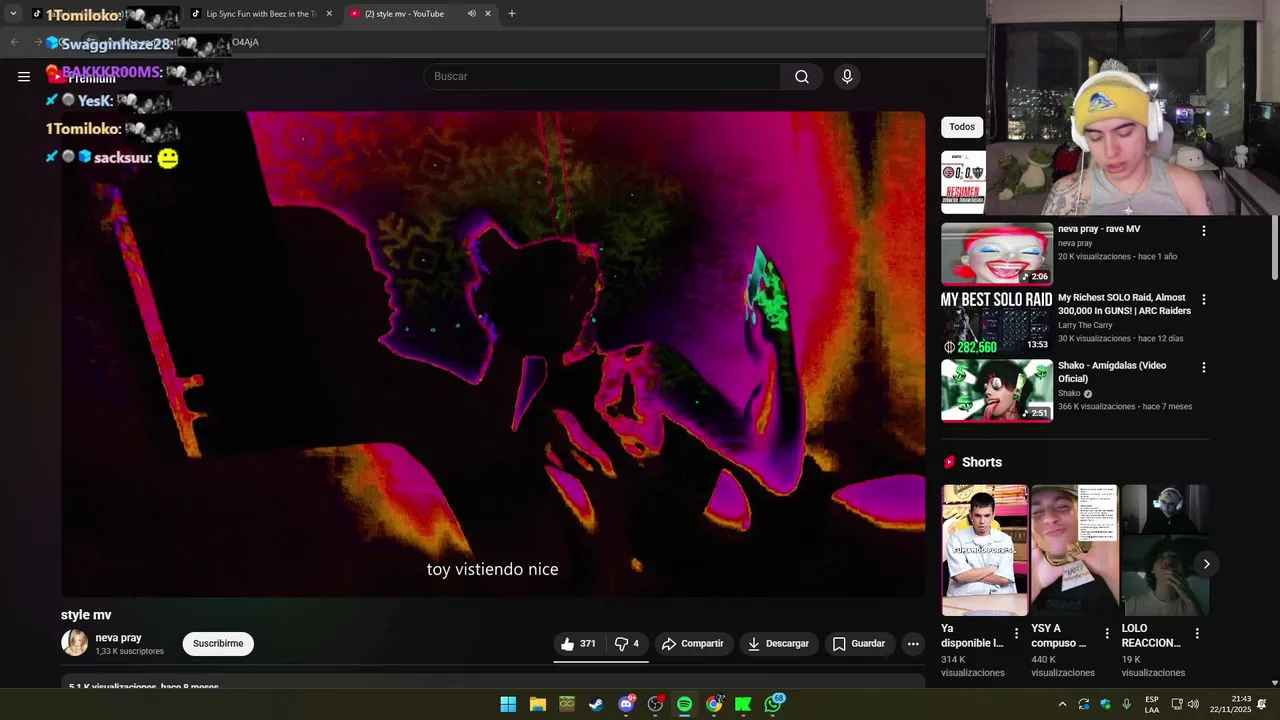
Task: Open the Compartir share dialog
Action: 693,644
